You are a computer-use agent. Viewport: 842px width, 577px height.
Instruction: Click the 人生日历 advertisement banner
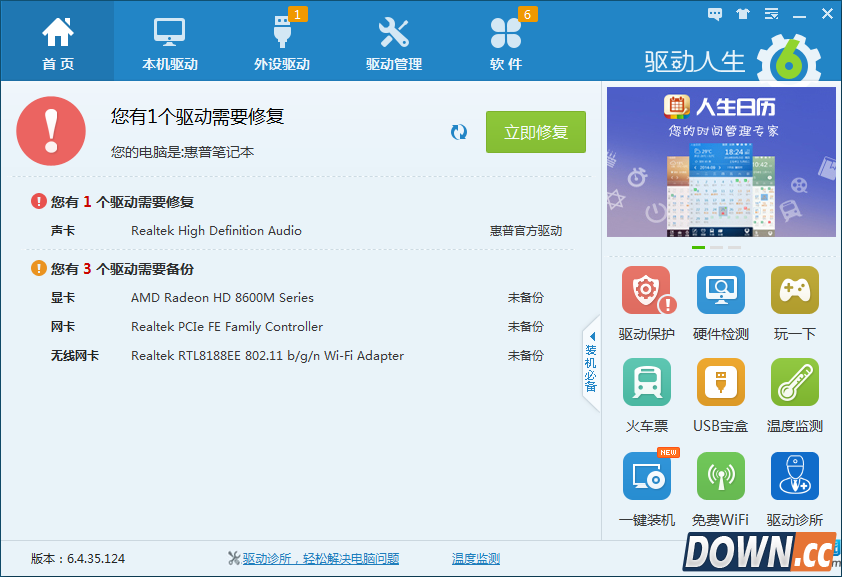point(720,162)
